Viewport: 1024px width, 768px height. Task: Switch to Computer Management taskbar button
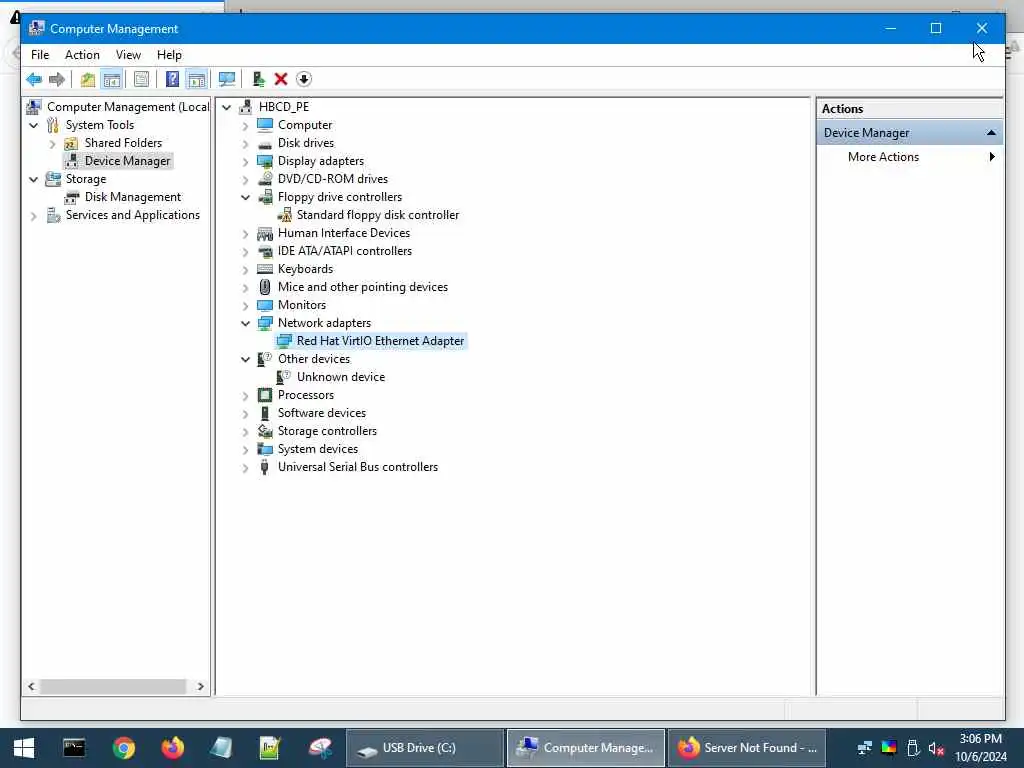tap(586, 748)
